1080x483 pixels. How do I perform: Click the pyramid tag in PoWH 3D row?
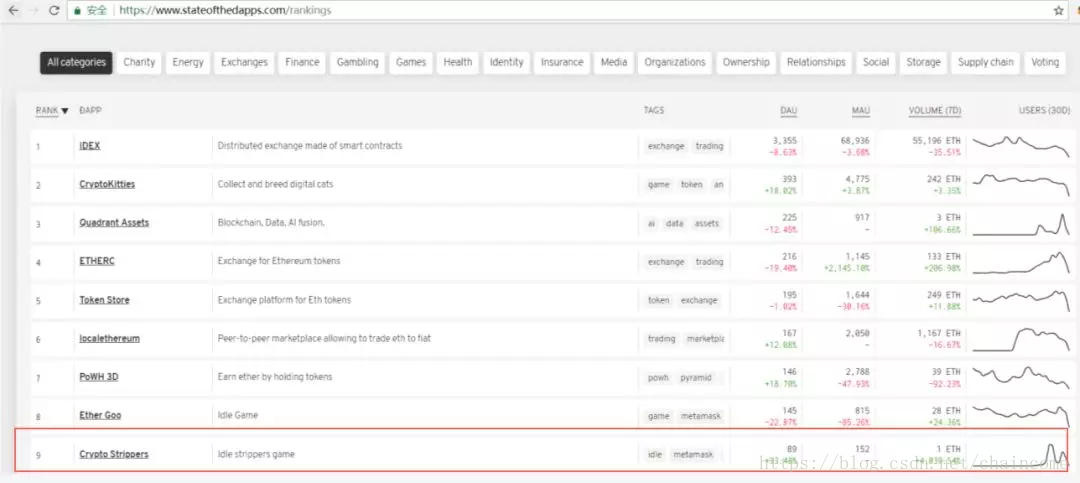tap(695, 378)
